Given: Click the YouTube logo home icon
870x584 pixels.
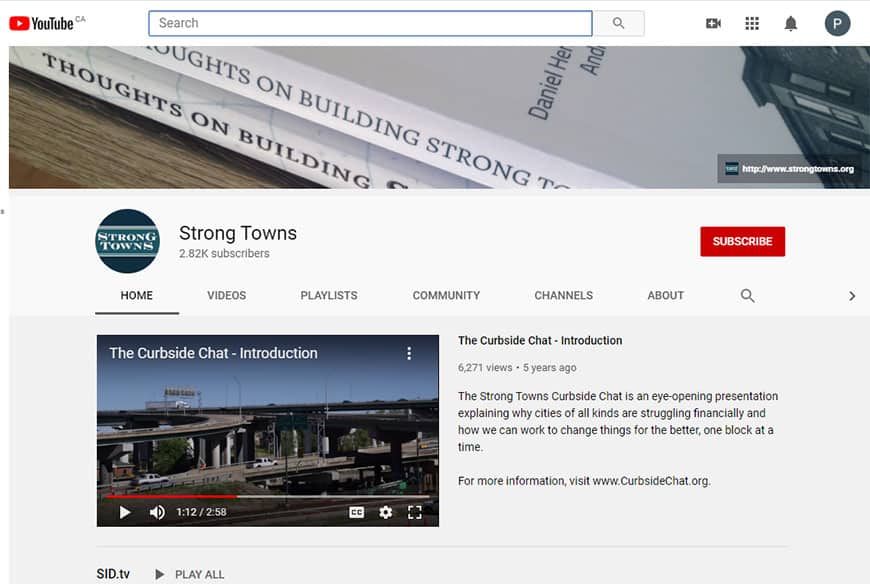Looking at the screenshot, I should pyautogui.click(x=42, y=23).
